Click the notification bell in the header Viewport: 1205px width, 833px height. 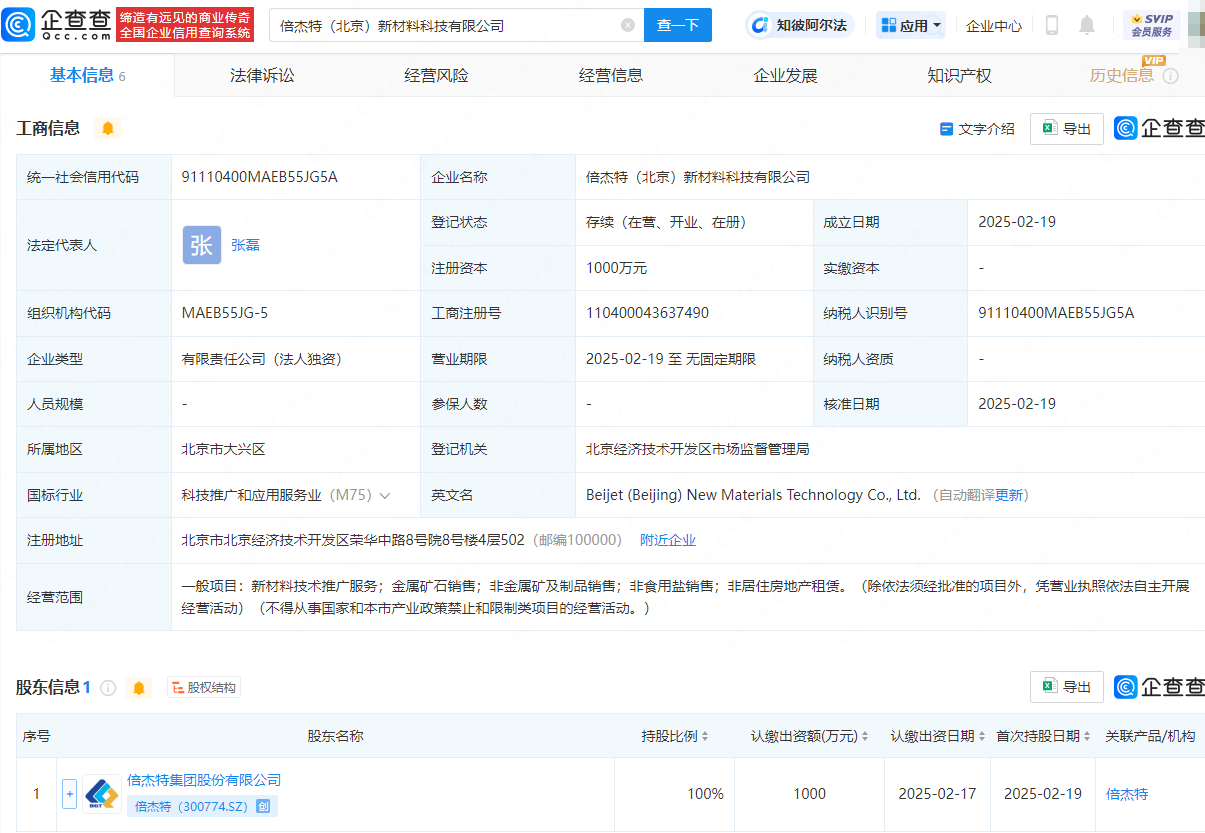point(1086,24)
